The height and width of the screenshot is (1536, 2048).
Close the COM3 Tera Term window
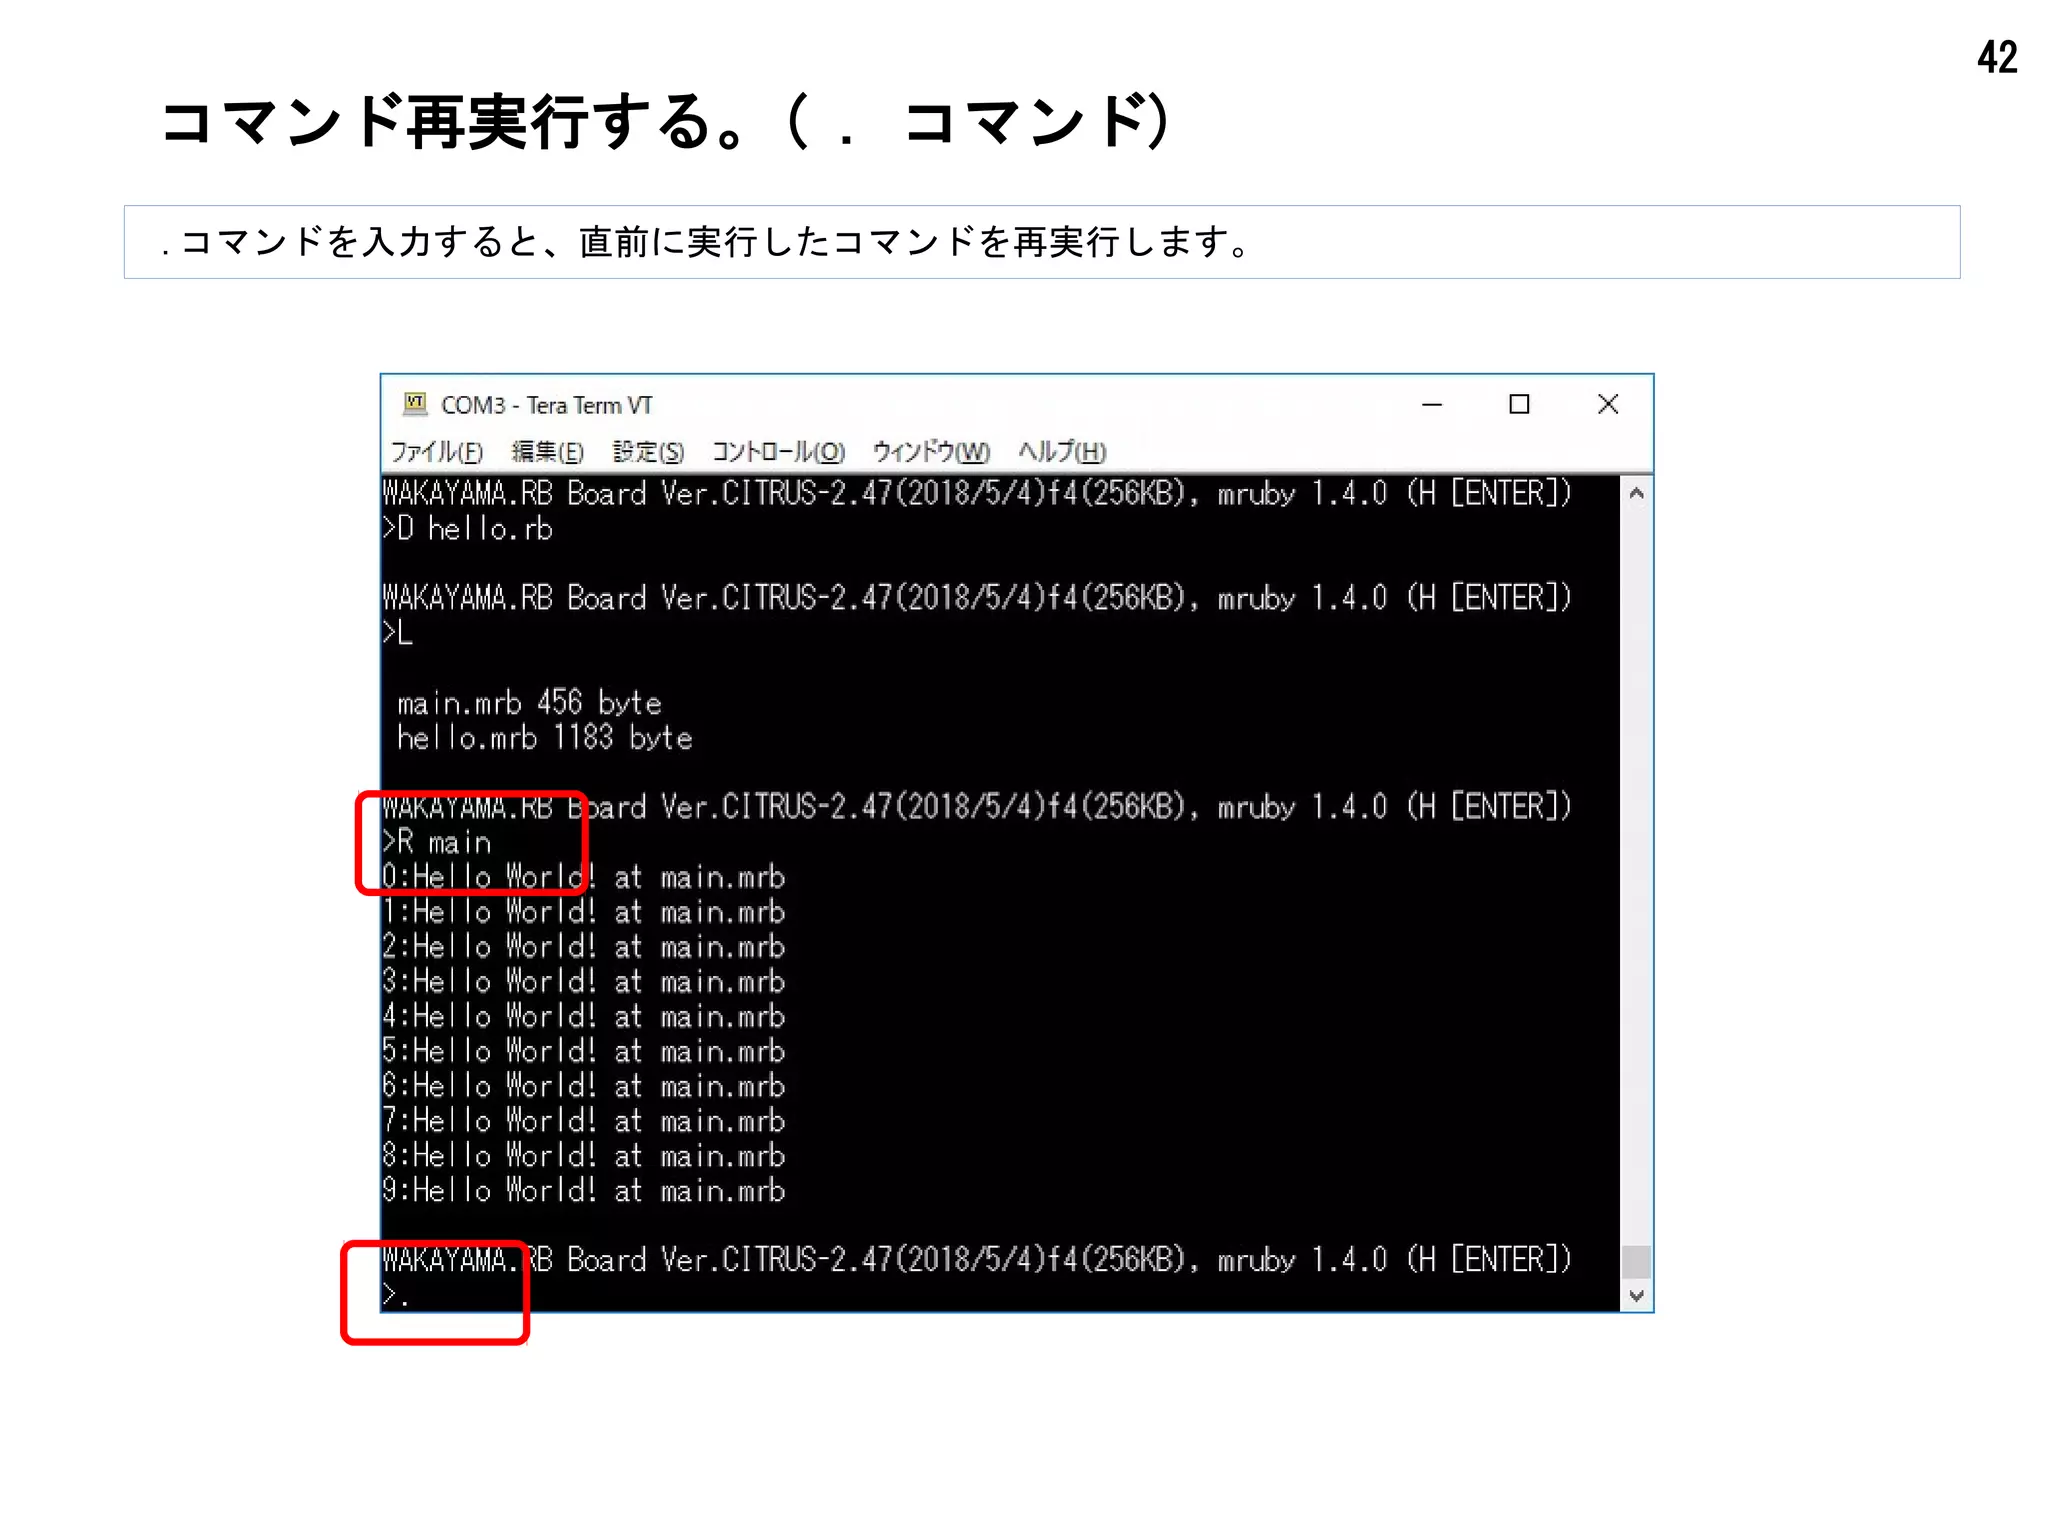coord(1608,404)
